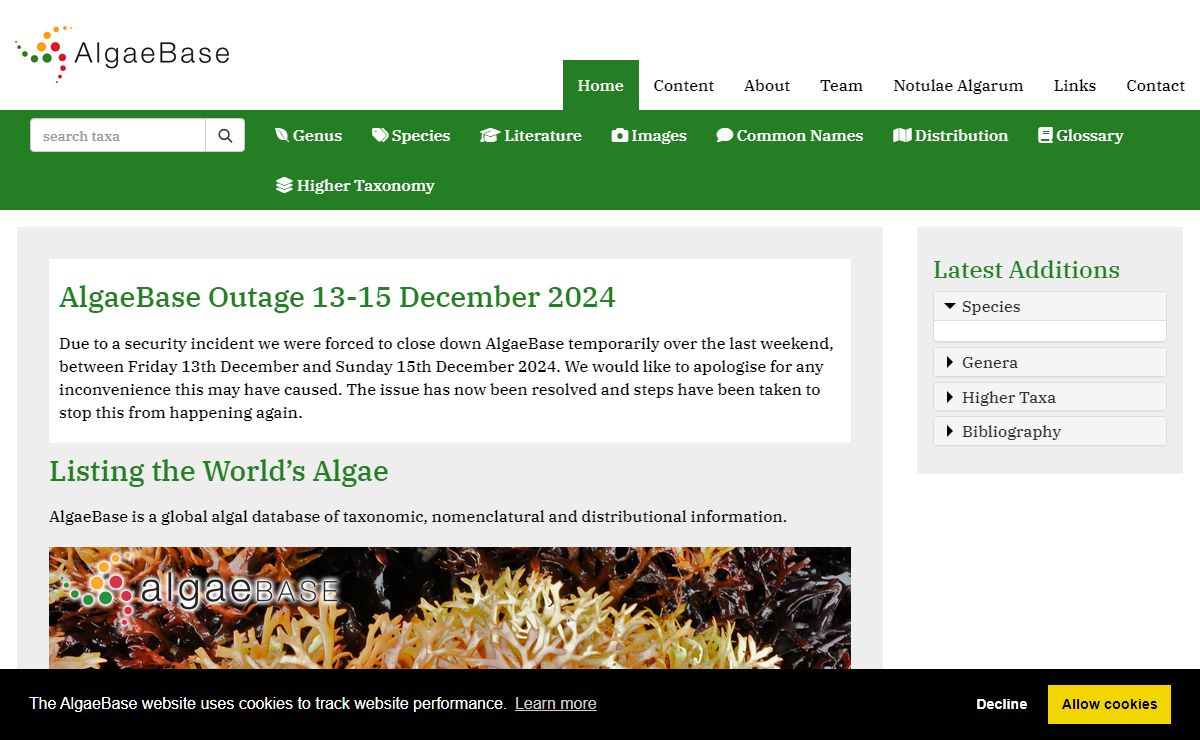Screen dimensions: 1200x740
Task: Open the Distribution link
Action: pyautogui.click(x=951, y=135)
